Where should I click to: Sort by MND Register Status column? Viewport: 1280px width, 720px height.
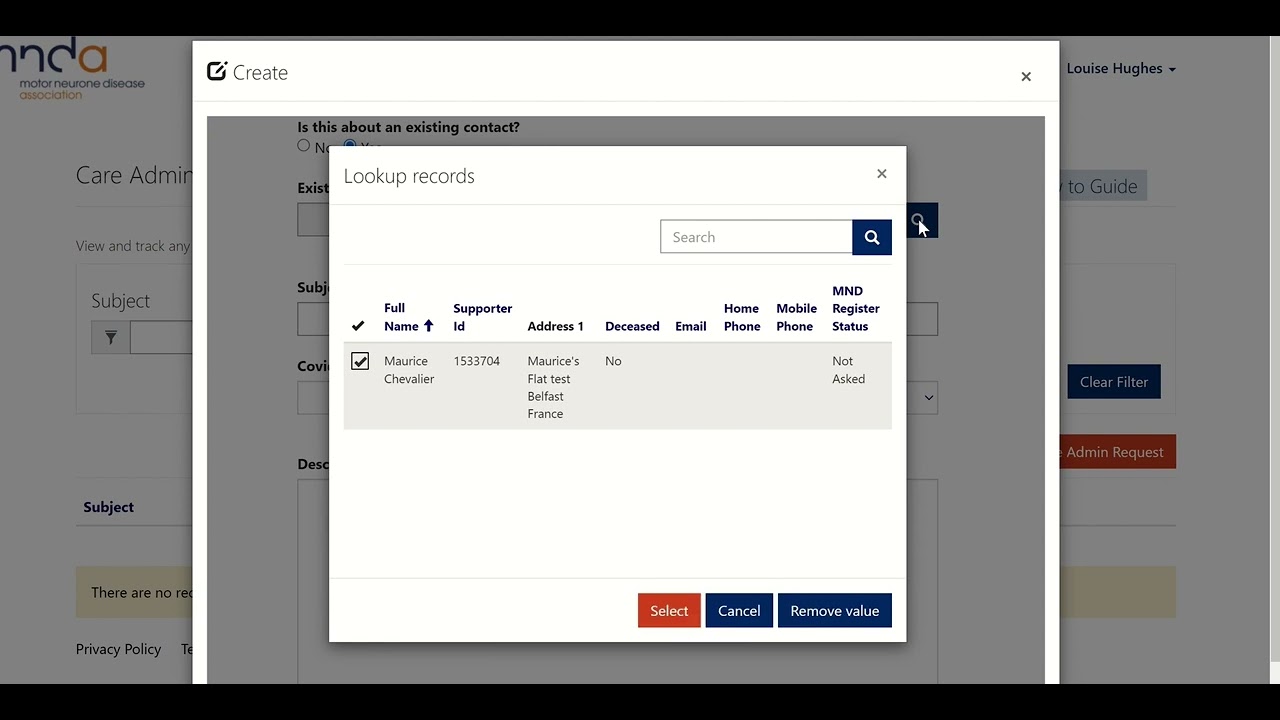[x=856, y=308]
